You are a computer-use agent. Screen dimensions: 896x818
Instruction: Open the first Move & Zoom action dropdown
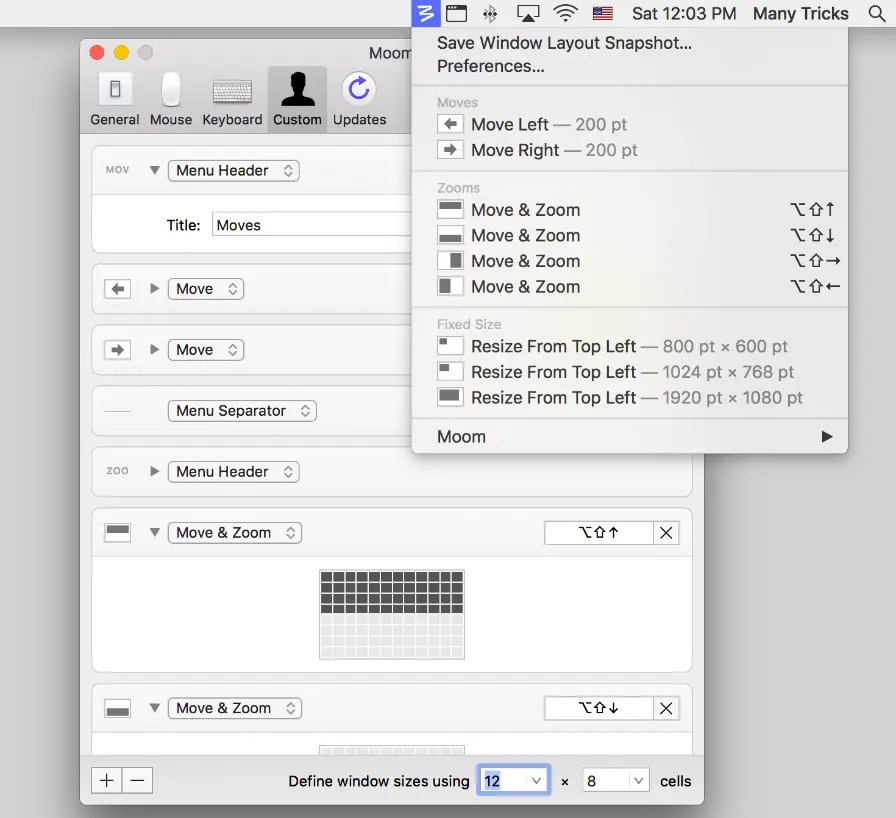click(x=235, y=532)
